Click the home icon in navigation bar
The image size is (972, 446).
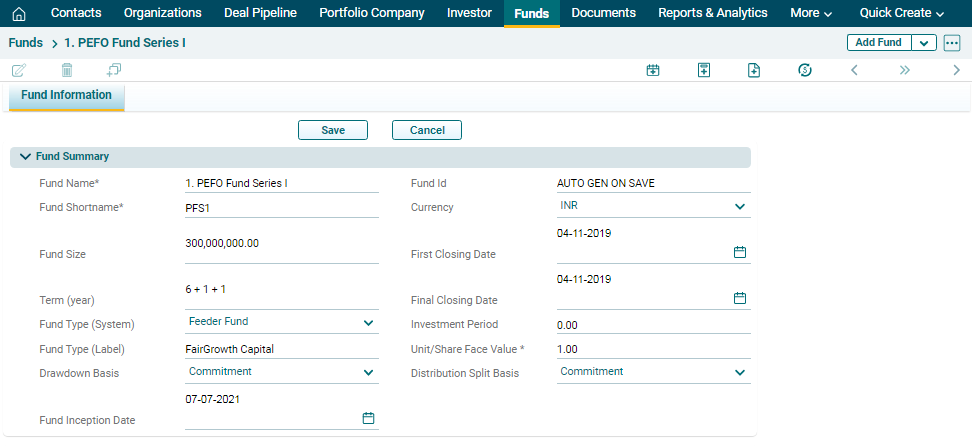coord(18,13)
